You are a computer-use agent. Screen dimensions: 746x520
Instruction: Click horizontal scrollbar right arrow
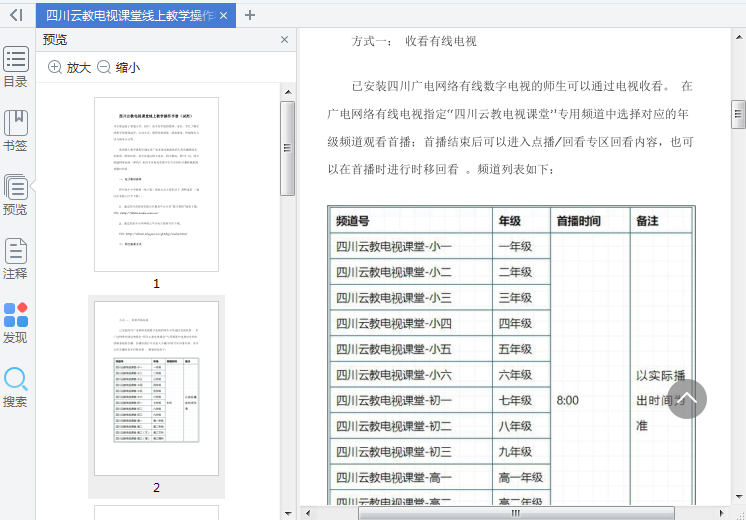[x=721, y=513]
